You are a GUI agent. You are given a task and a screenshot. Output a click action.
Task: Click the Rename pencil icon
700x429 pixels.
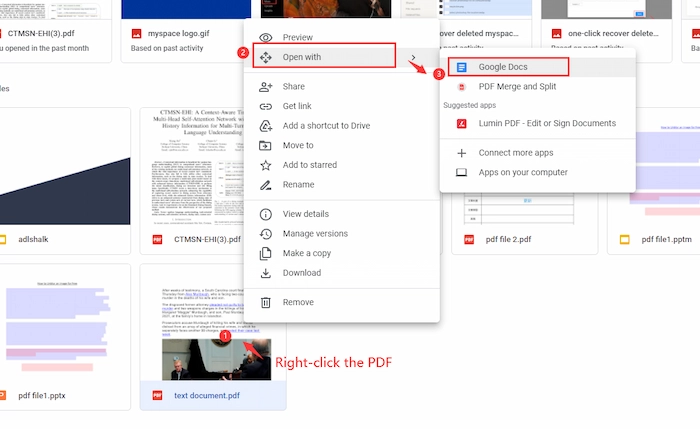tap(266, 185)
